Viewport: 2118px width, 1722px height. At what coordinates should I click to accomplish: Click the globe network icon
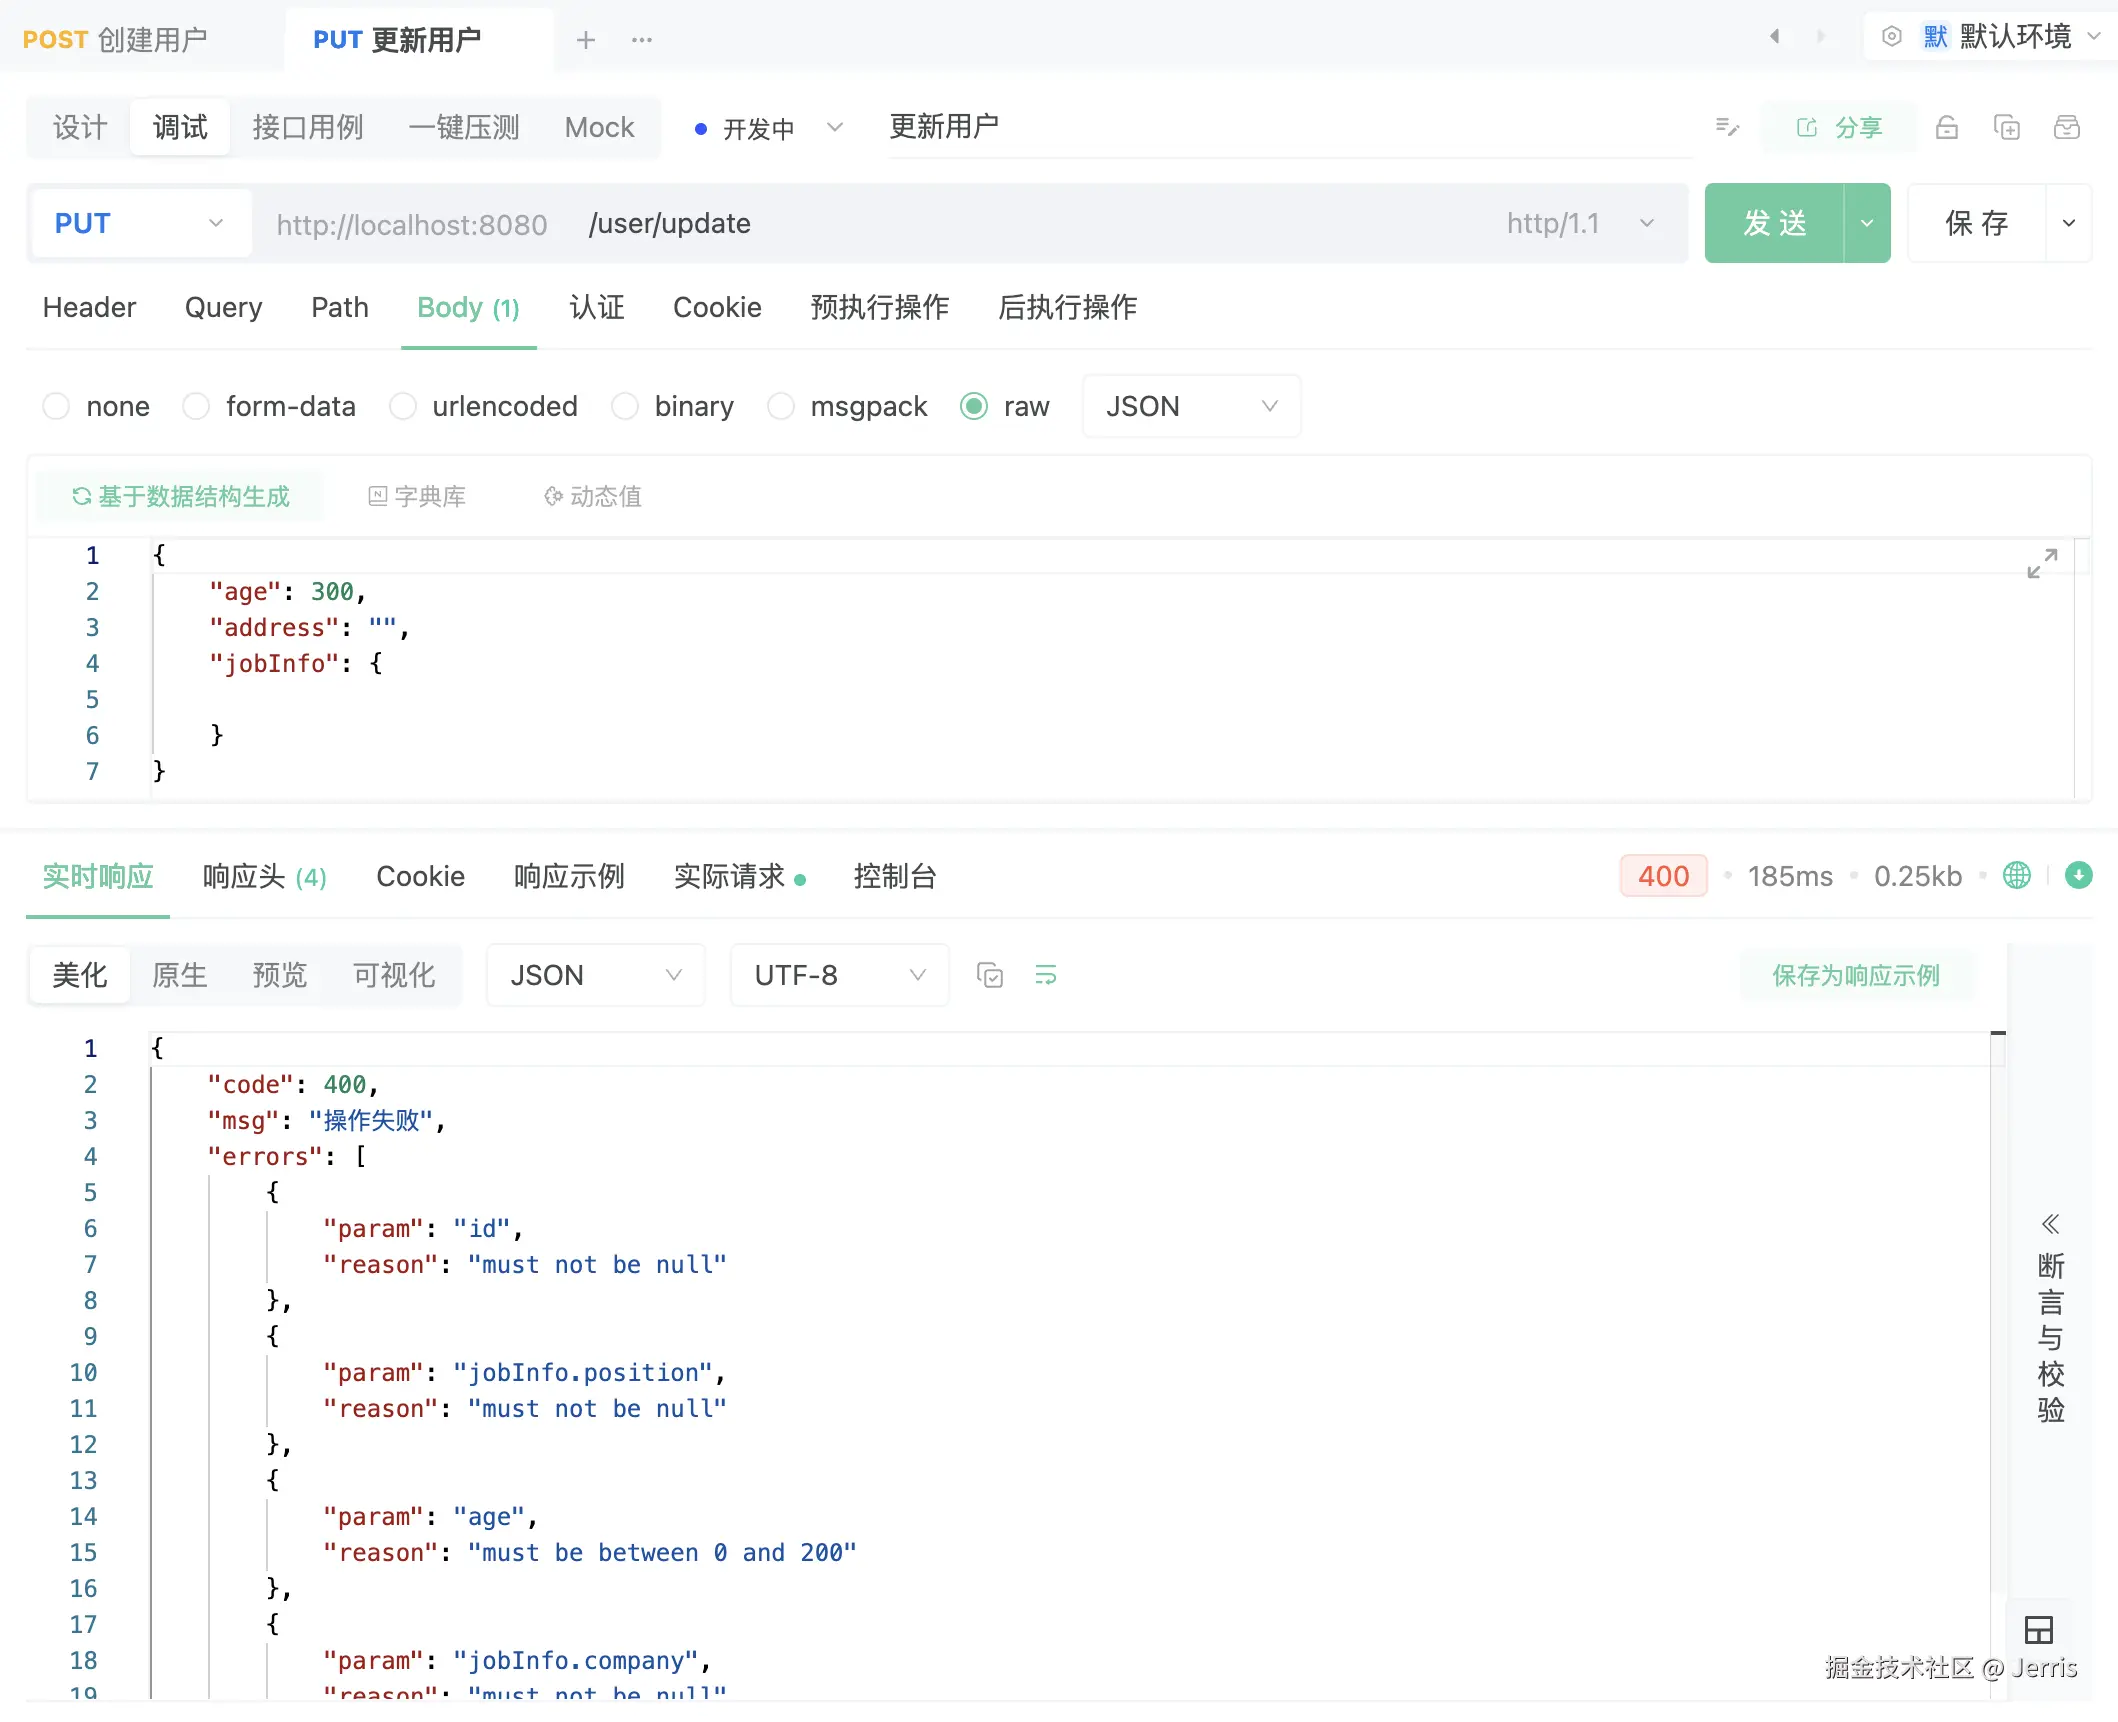[2016, 876]
